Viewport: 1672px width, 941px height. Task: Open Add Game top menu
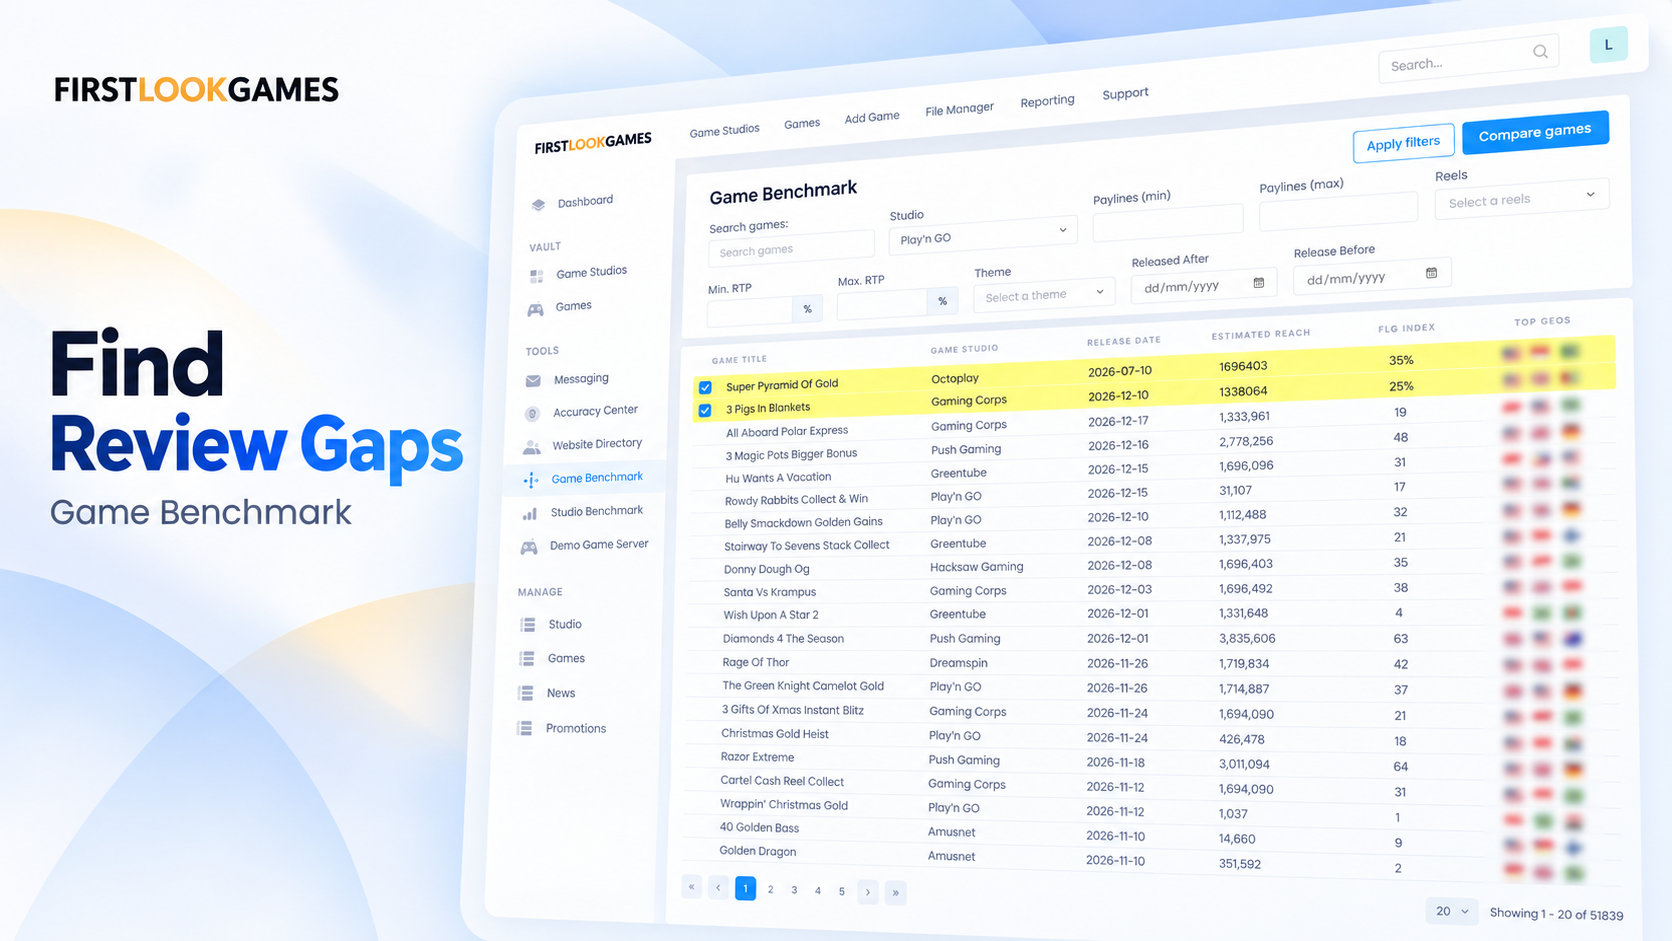[x=872, y=117]
